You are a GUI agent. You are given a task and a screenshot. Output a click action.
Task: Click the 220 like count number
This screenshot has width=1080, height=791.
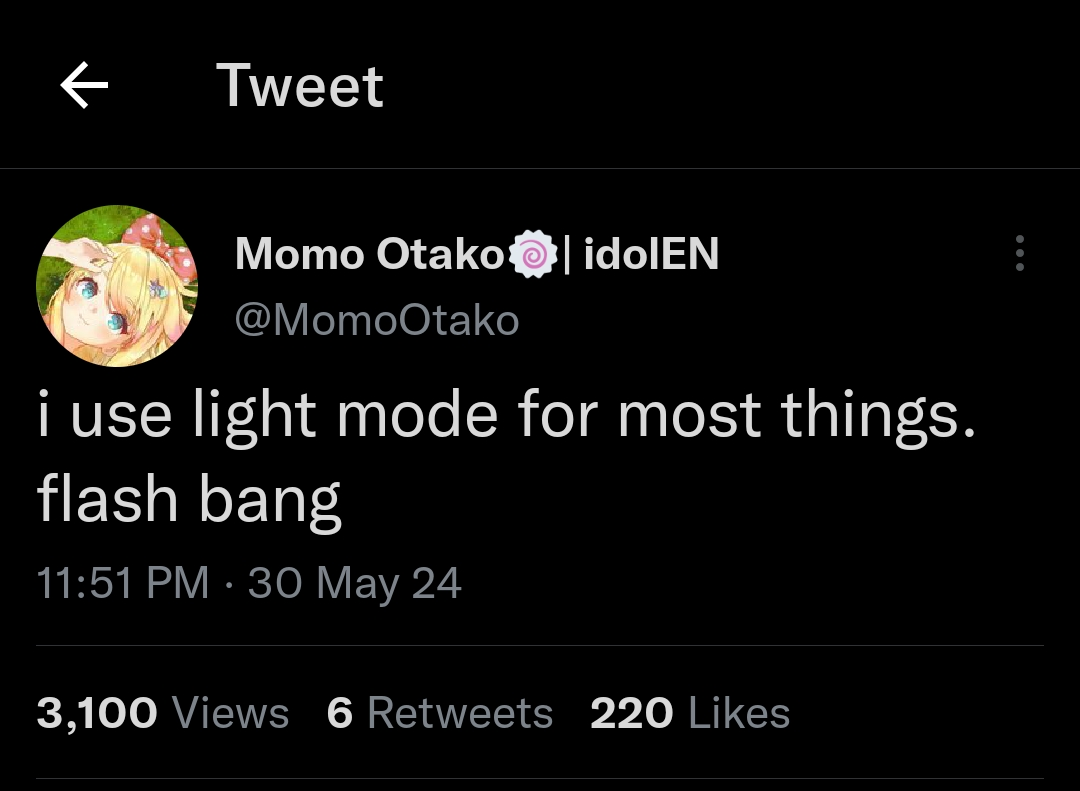631,714
